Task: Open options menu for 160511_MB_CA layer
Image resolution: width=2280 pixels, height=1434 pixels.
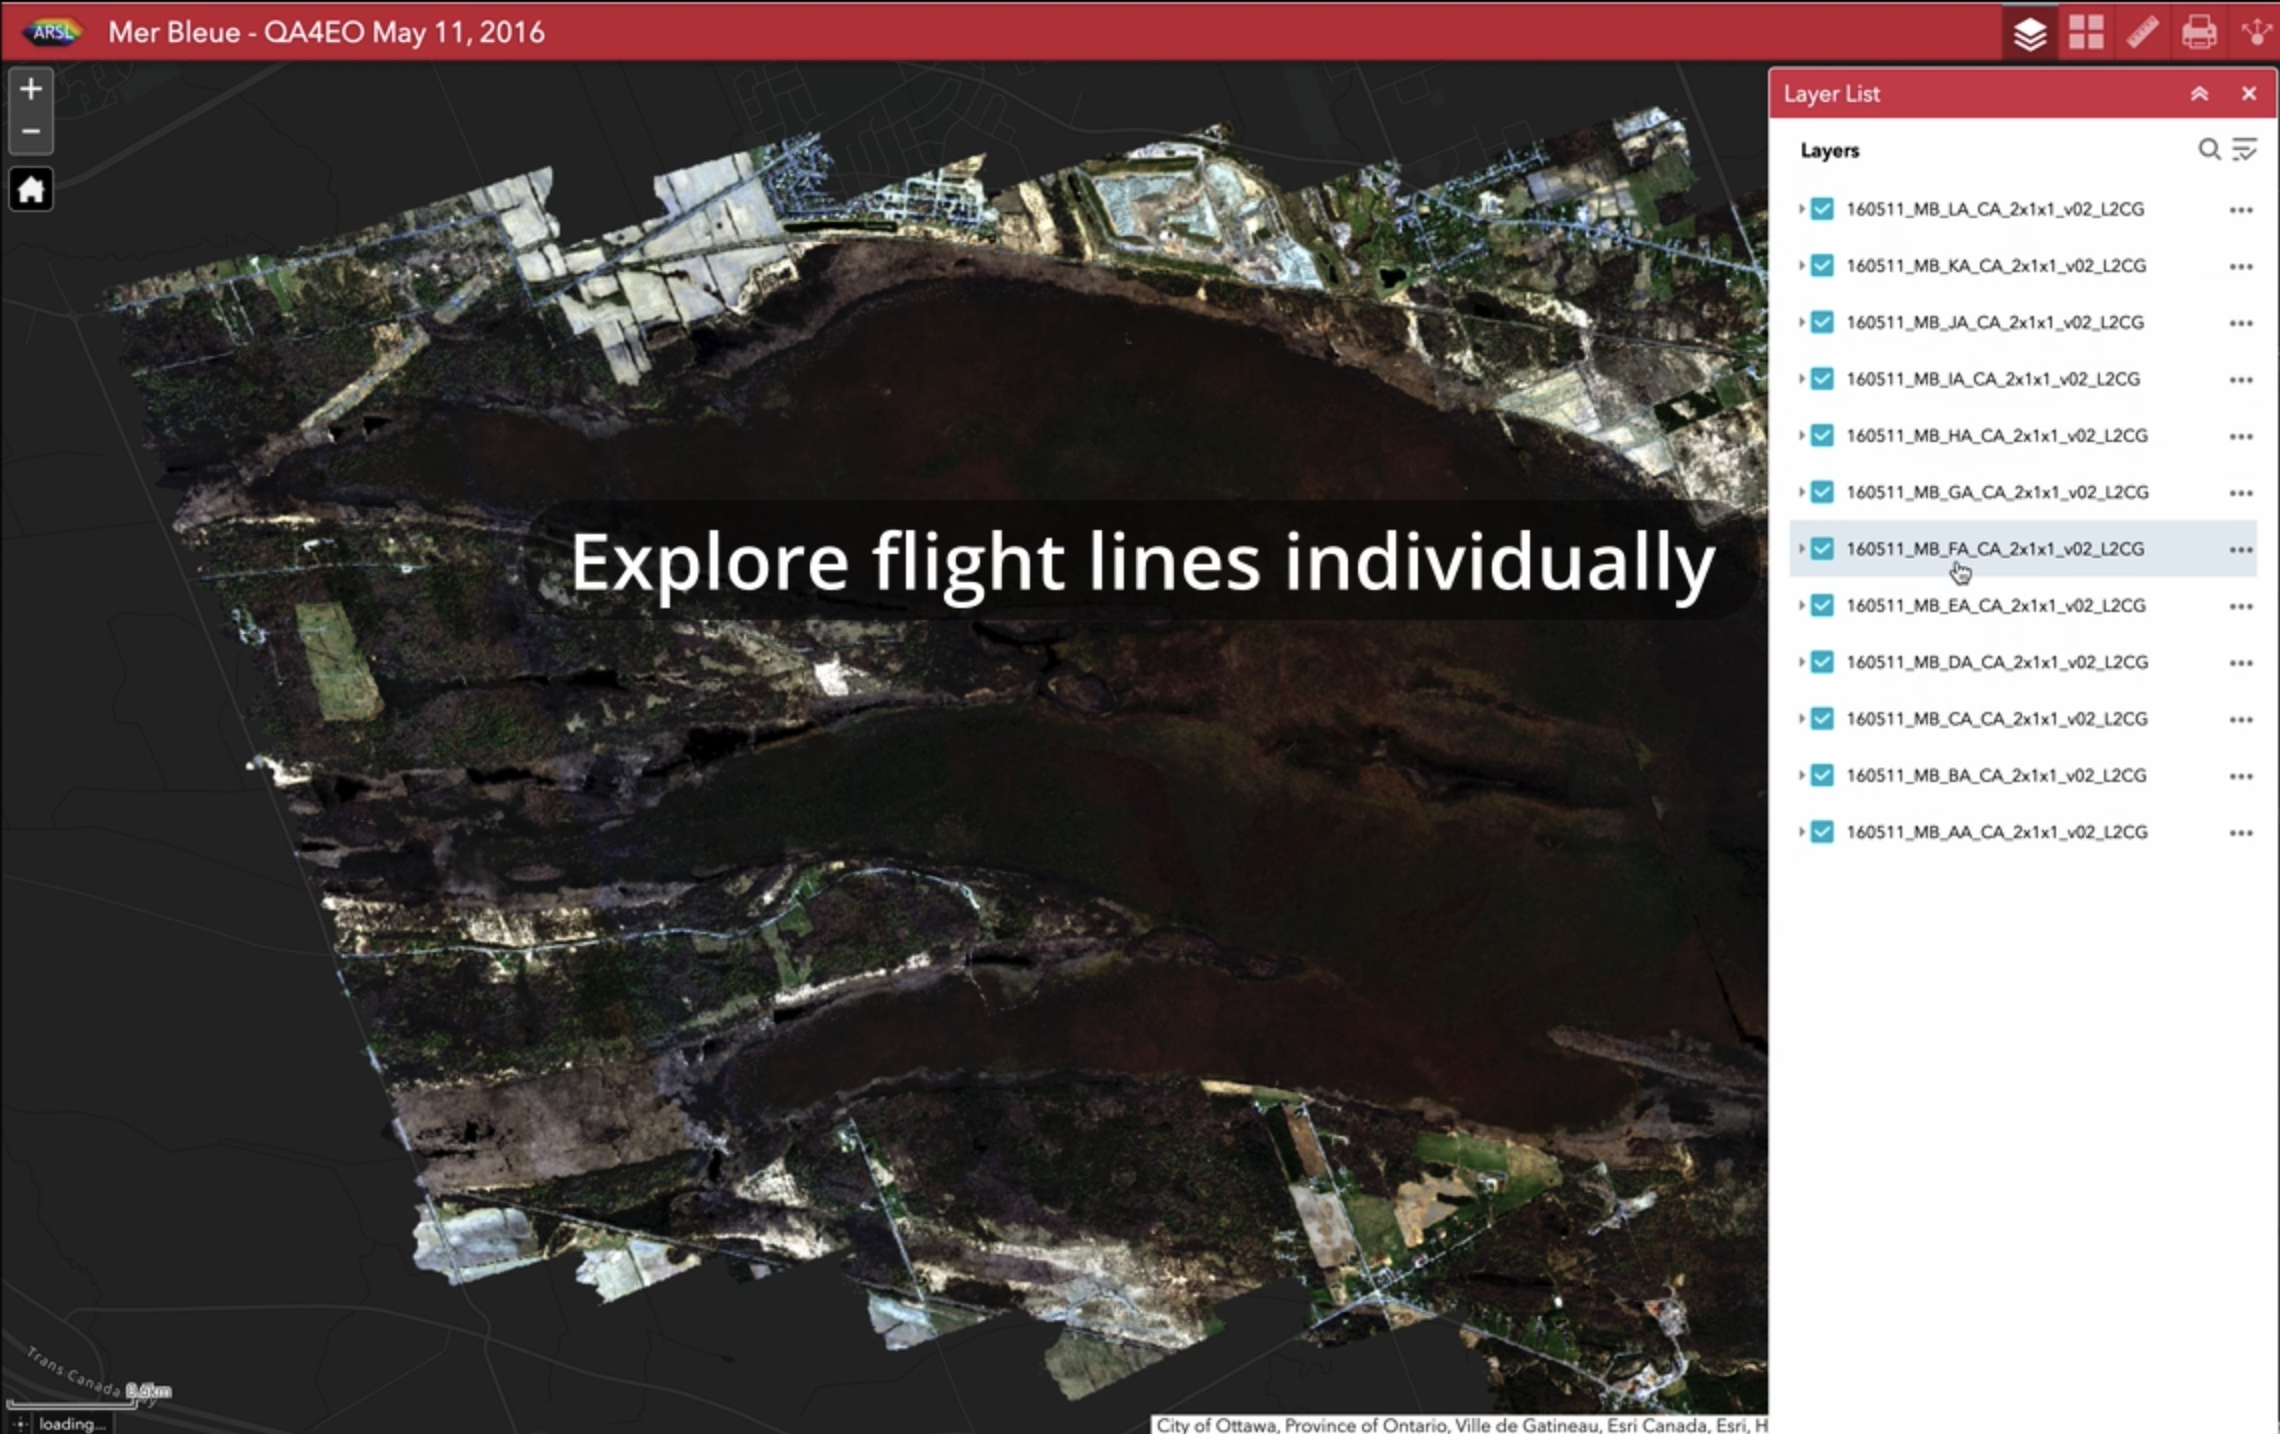Action: pos(2240,720)
